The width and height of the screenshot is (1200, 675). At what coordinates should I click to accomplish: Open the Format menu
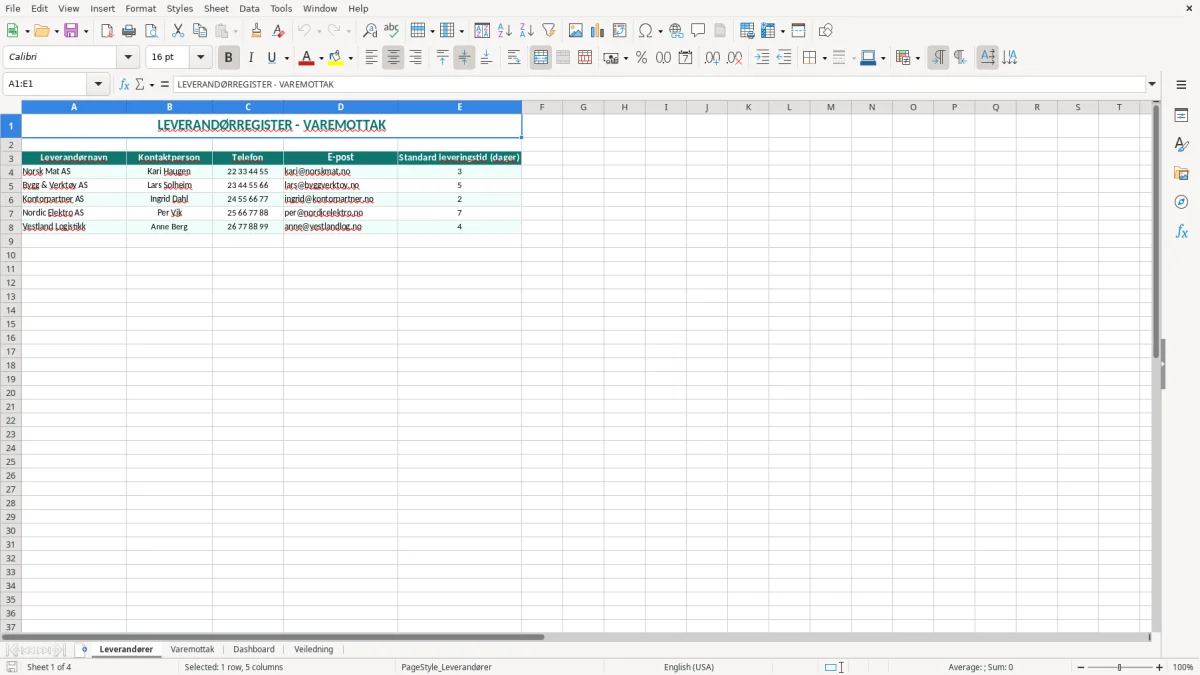(x=141, y=8)
